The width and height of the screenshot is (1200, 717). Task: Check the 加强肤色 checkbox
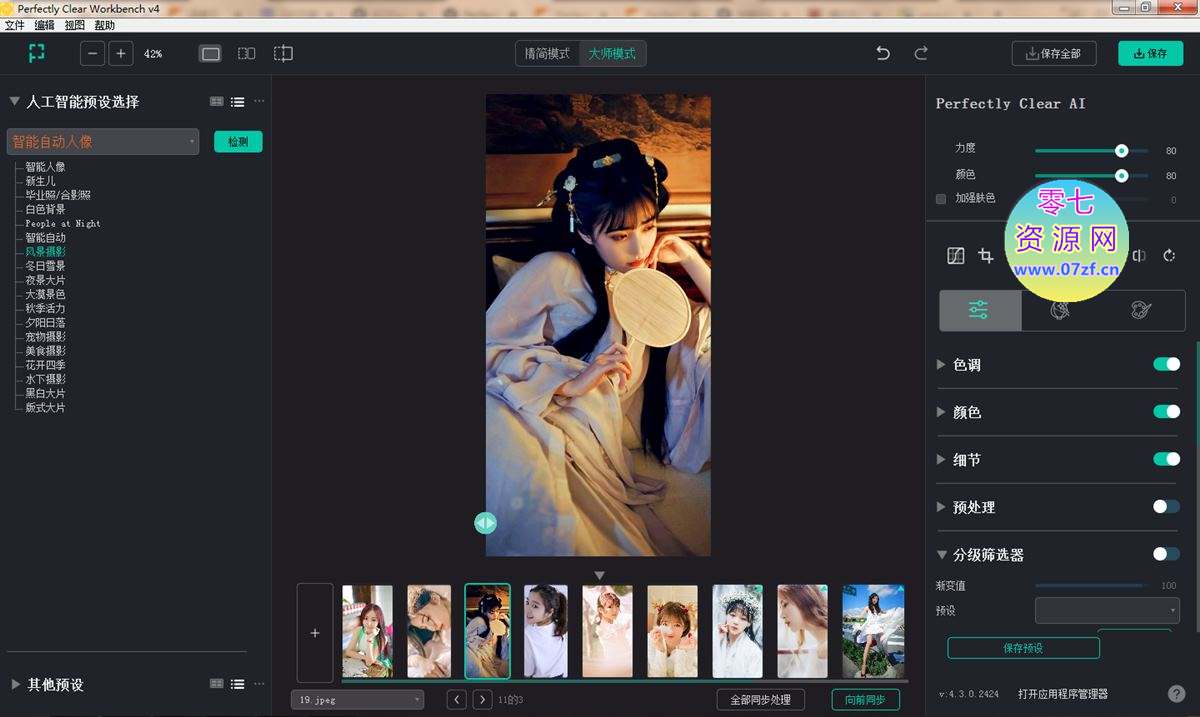pos(941,199)
